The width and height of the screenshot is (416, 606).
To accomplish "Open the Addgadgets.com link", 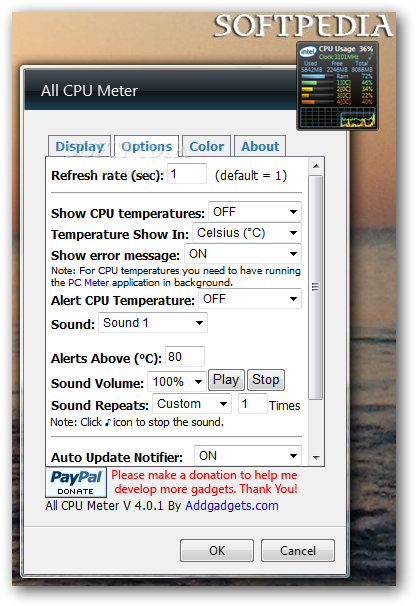I will click(232, 505).
